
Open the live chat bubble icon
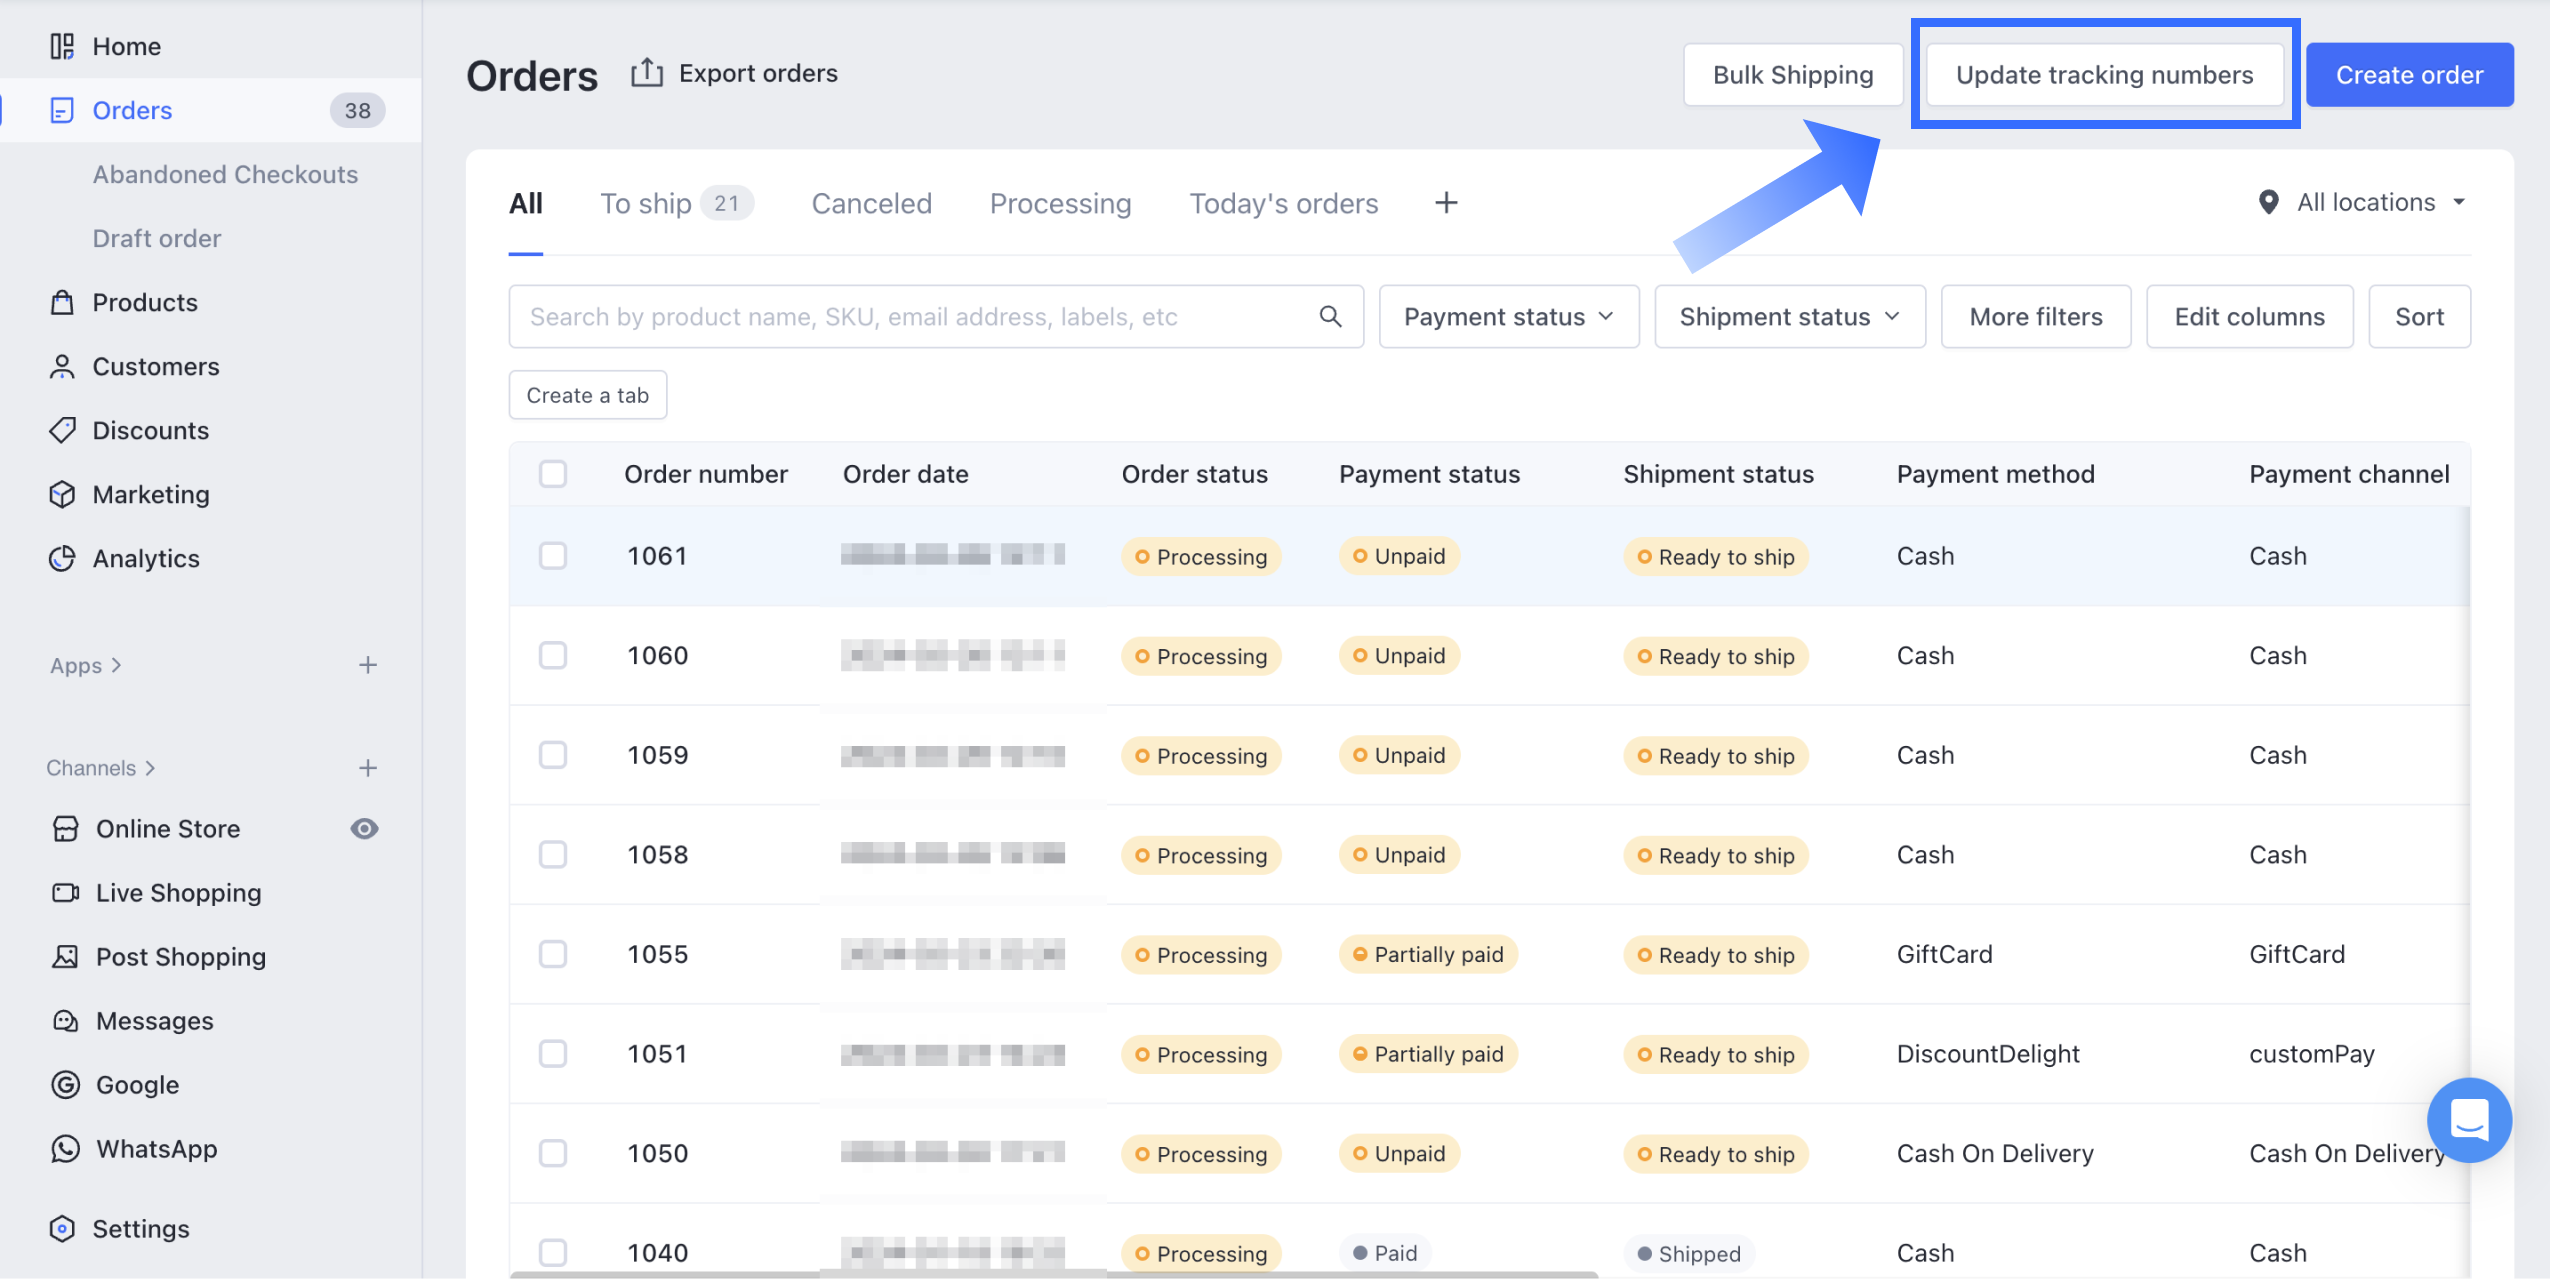[x=2468, y=1119]
